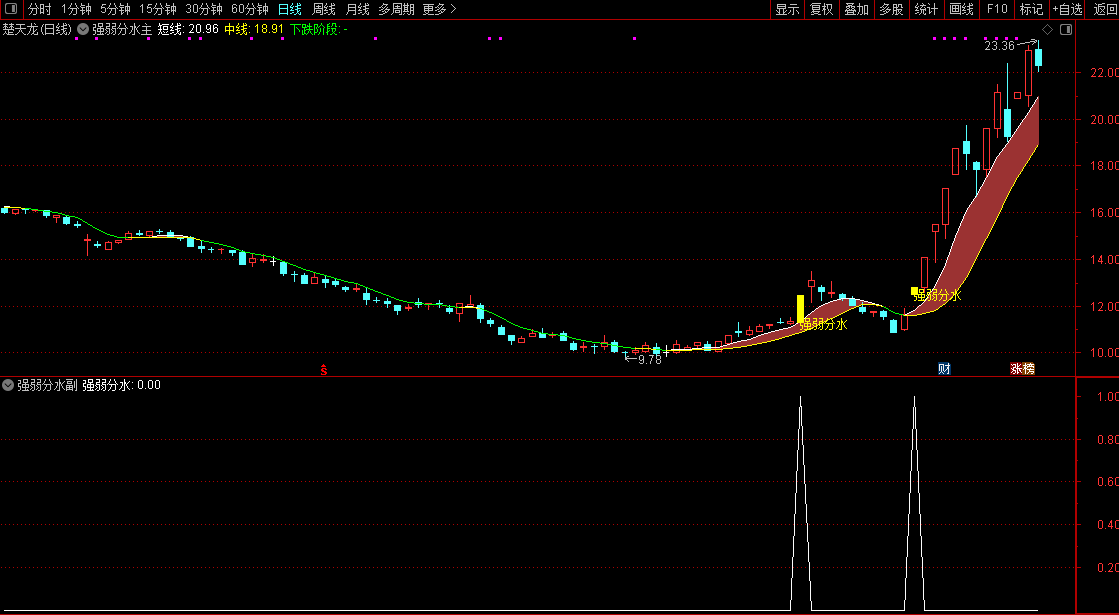The image size is (1119, 615).
Task: Expand the 强弱分水主 indicator dropdown
Action: [83, 29]
